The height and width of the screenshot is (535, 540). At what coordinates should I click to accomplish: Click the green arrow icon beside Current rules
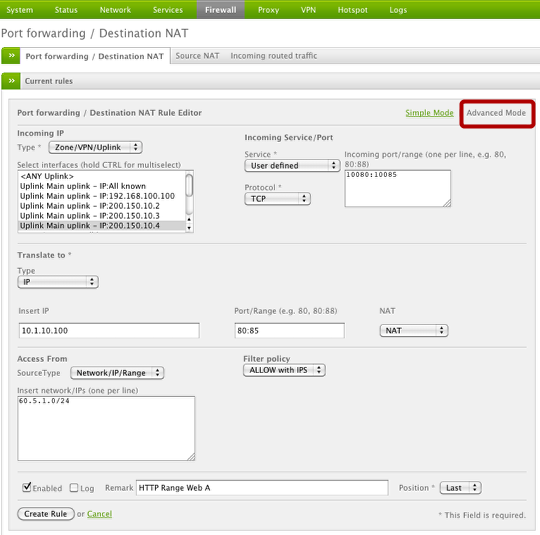pos(11,81)
